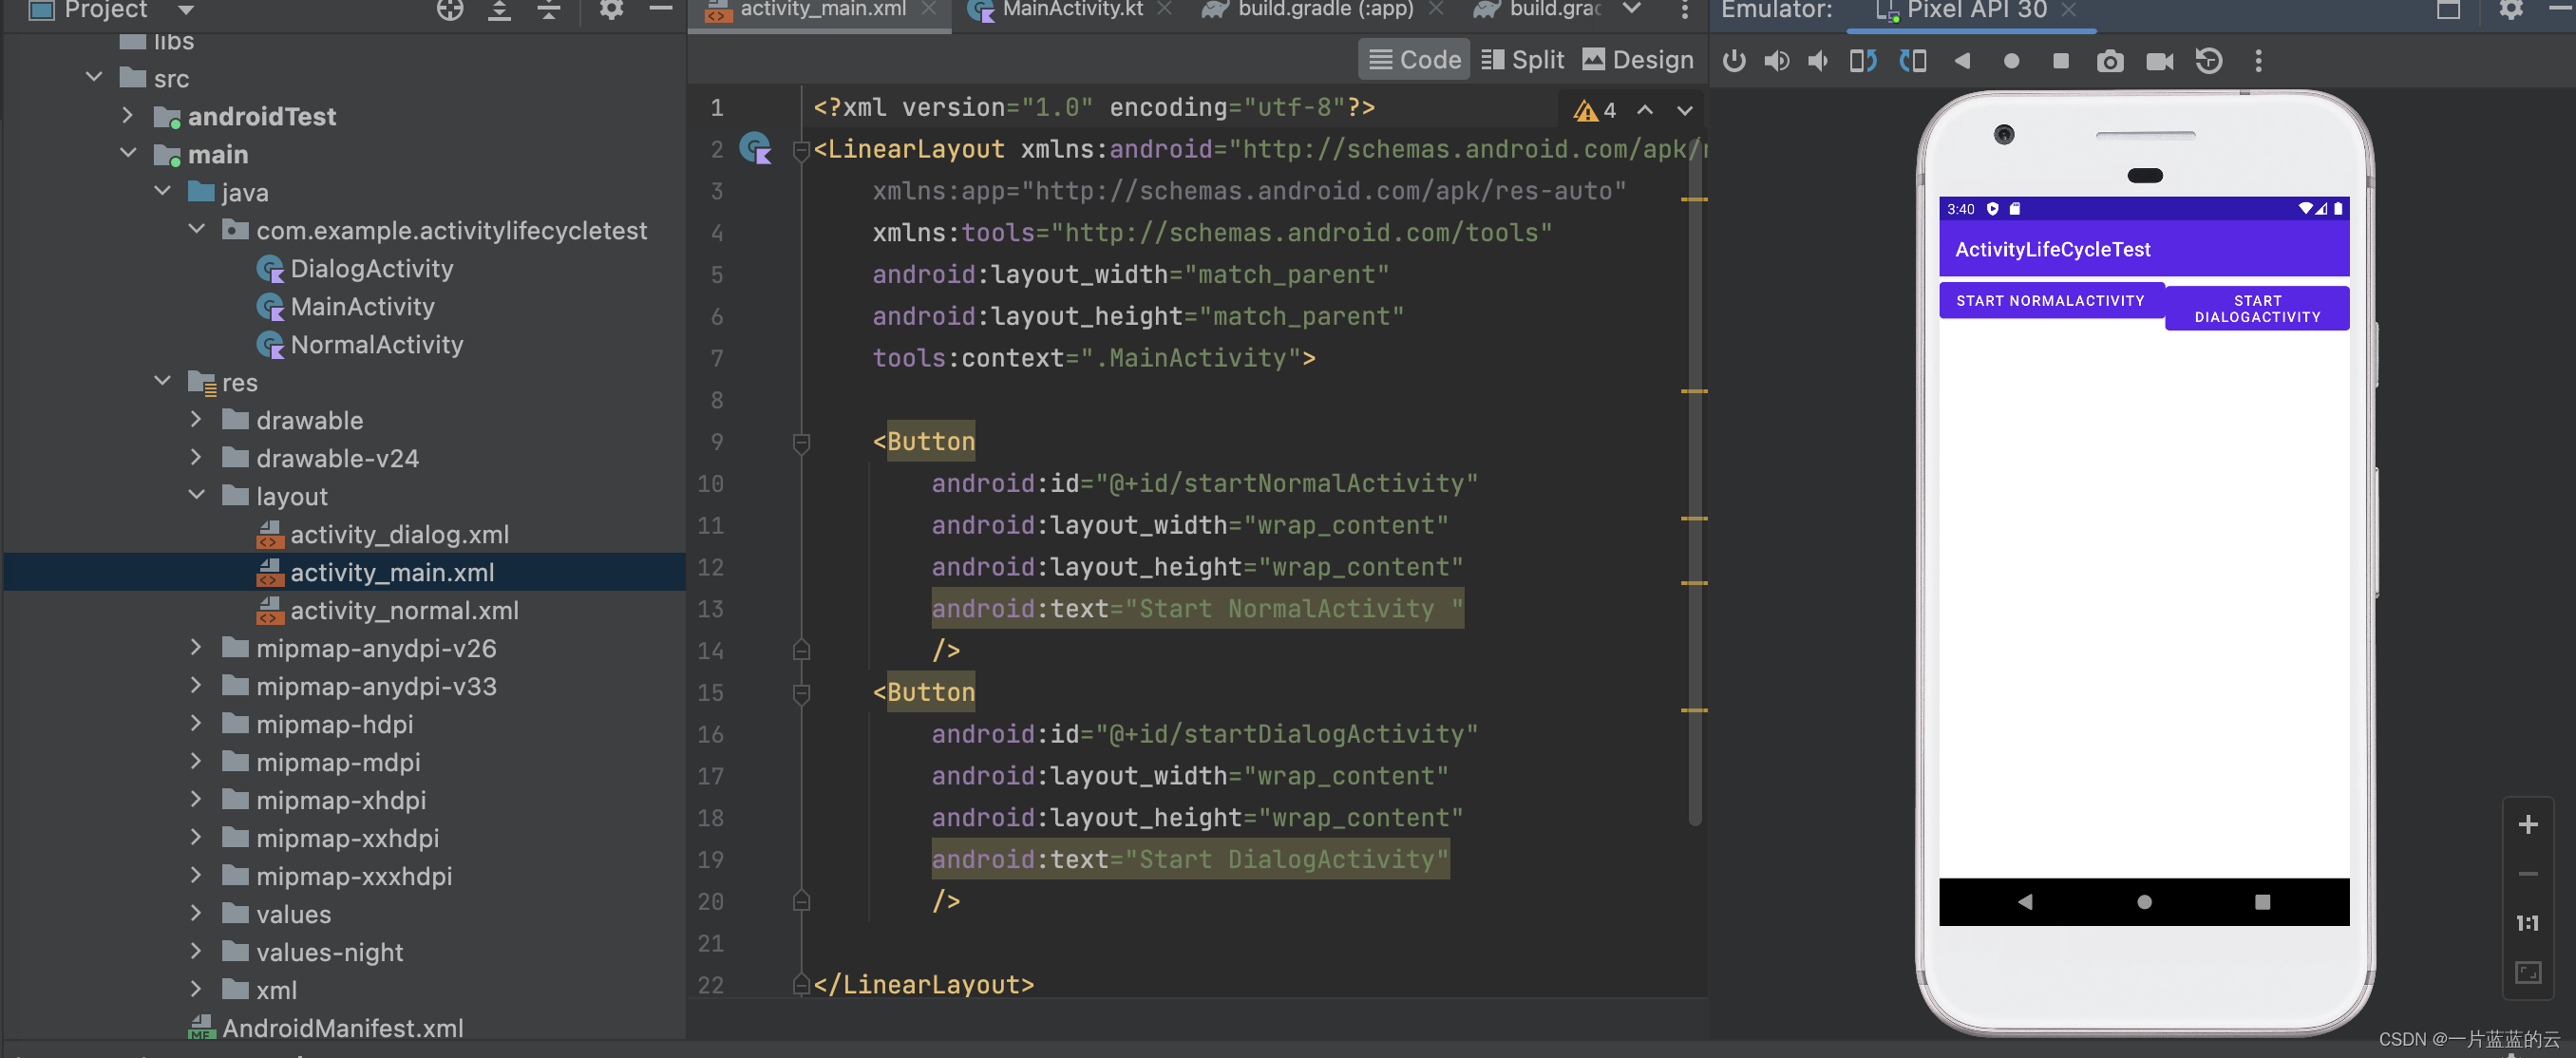
Task: Zoom in emulator with plus button
Action: click(2527, 824)
